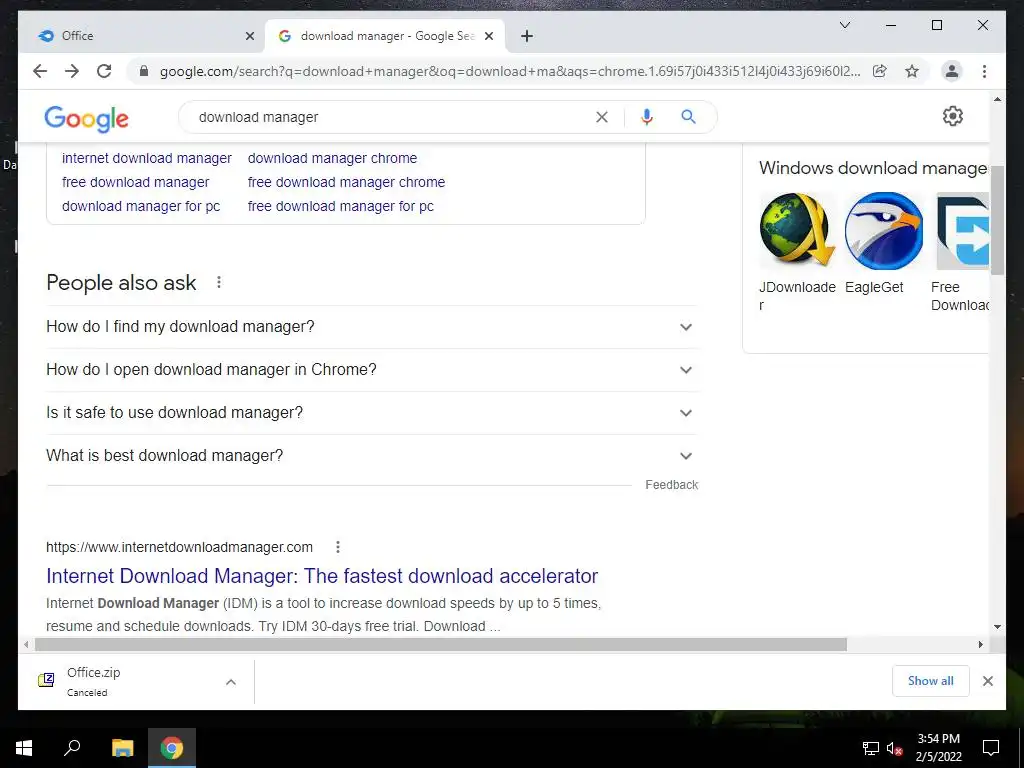Open 'download manager chrome' related search

coord(332,158)
